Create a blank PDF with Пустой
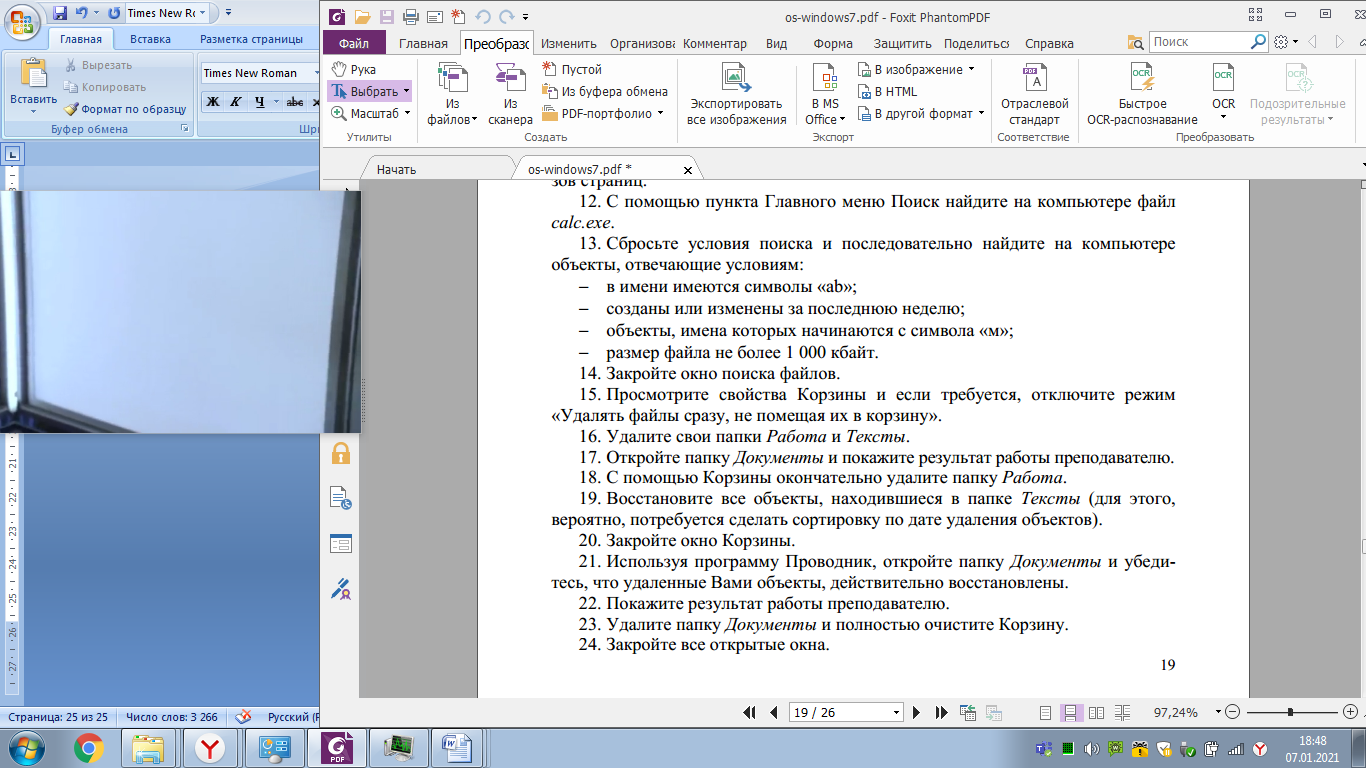The image size is (1366, 768). tap(572, 70)
